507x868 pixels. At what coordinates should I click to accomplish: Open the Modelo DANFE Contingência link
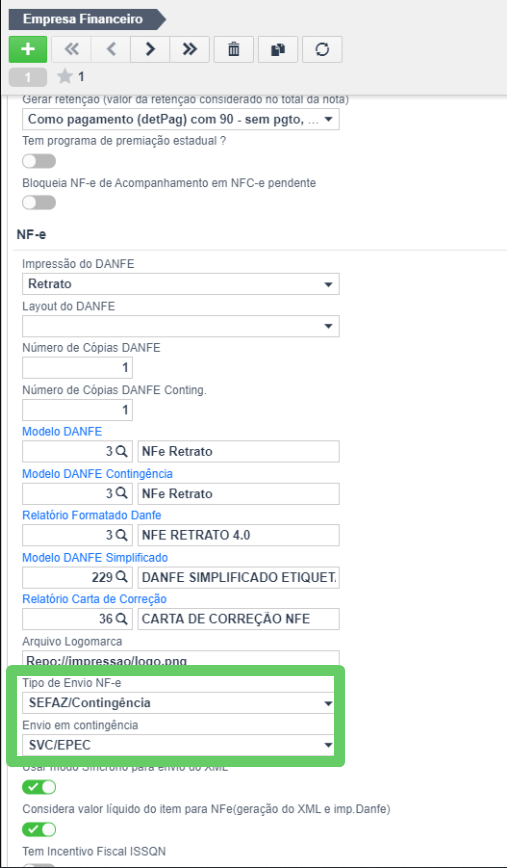tap(97, 473)
